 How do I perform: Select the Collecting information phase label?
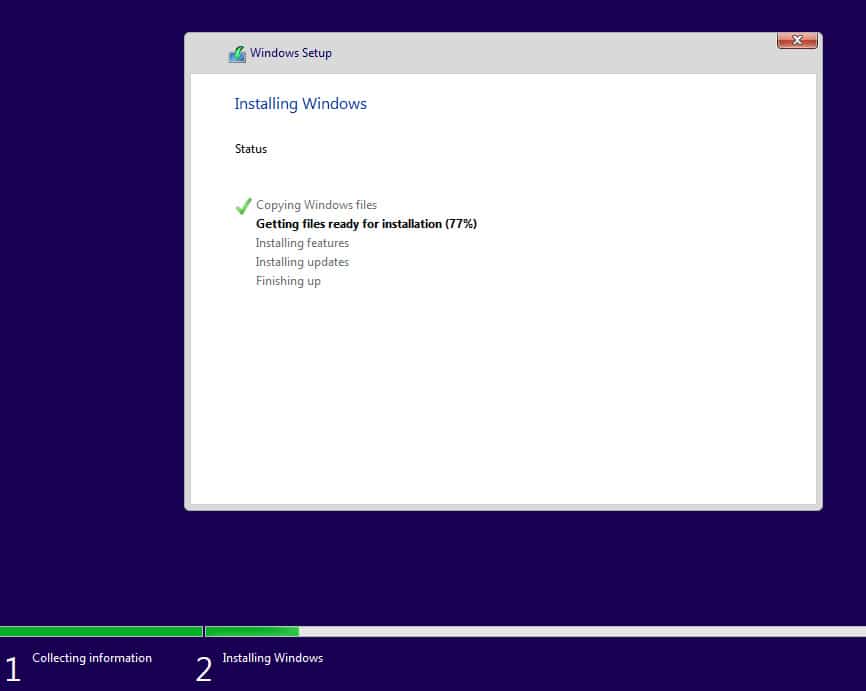pyautogui.click(x=92, y=658)
